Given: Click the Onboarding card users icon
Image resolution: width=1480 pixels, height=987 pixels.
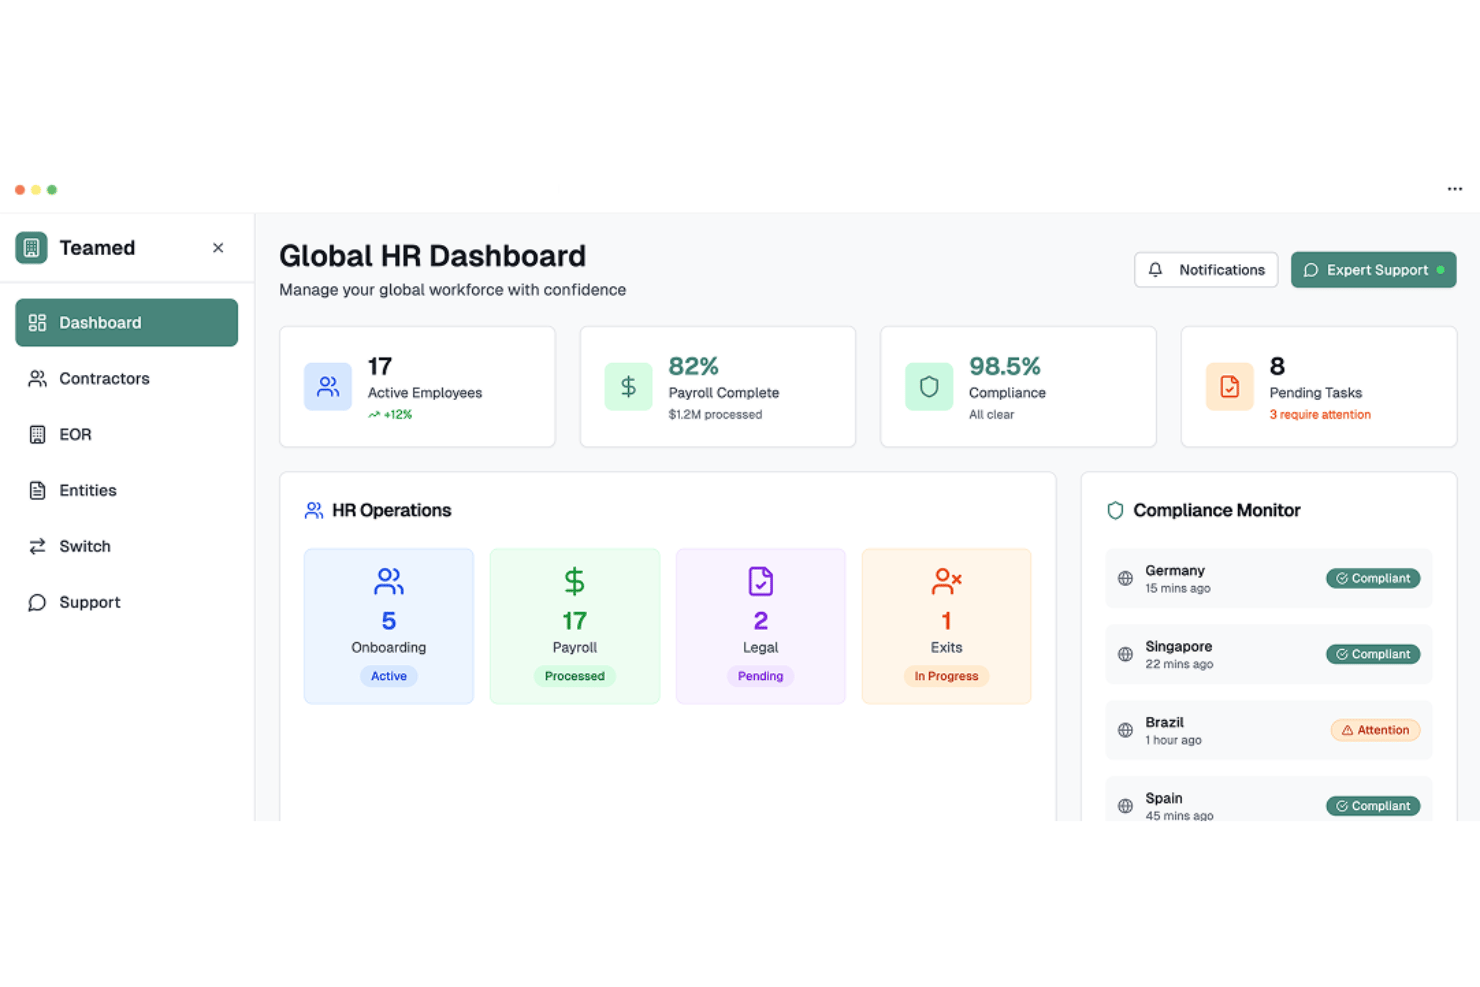Looking at the screenshot, I should click(x=389, y=581).
